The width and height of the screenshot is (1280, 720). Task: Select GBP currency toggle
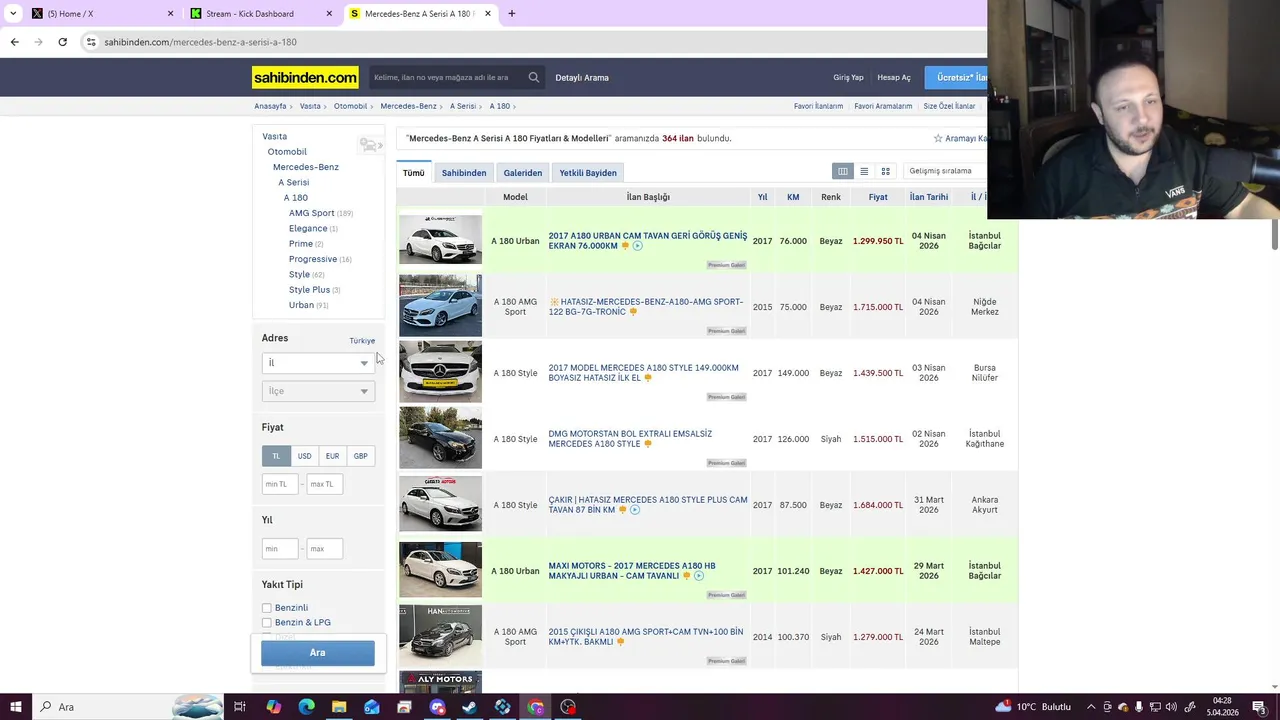pyautogui.click(x=360, y=456)
